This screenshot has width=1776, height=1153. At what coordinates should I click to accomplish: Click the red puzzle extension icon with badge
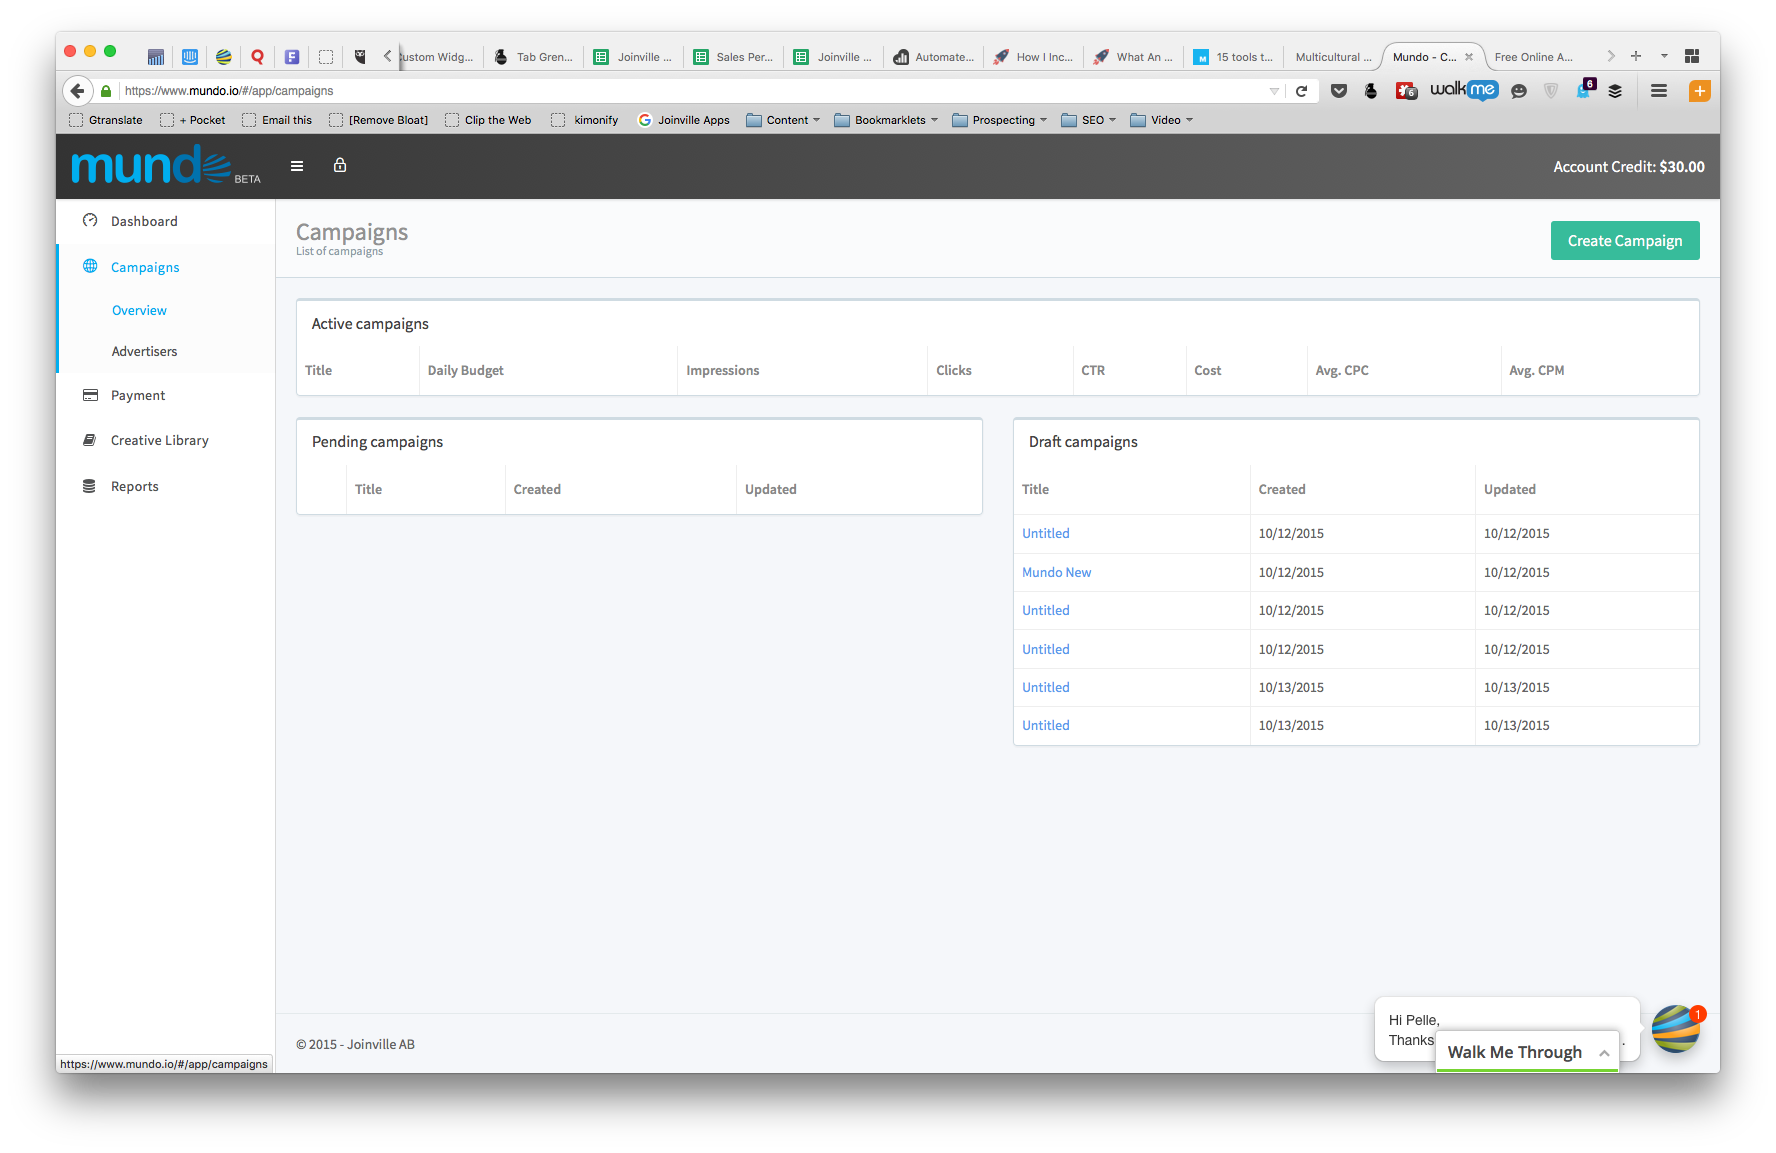(x=1407, y=91)
